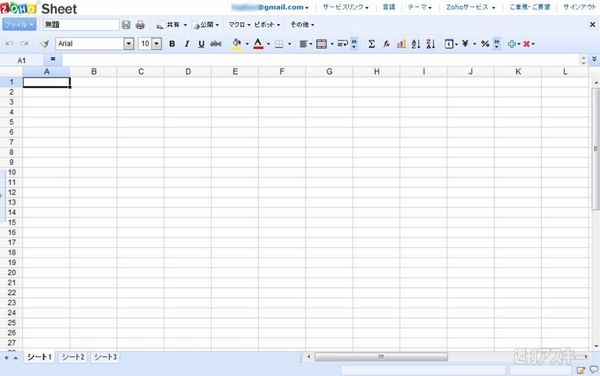This screenshot has width=600, height=376.
Task: Click the horizontal scrollbar thumb
Action: 381,357
